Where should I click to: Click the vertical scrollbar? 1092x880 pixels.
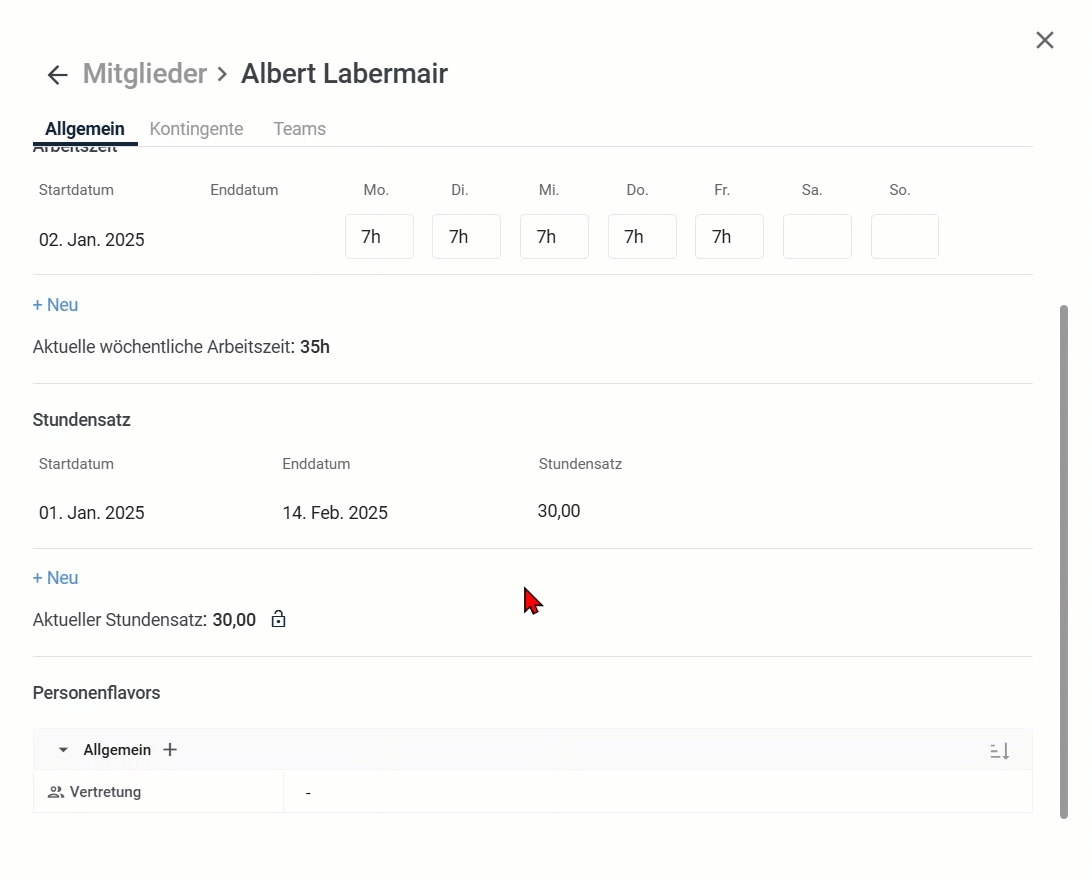click(1064, 560)
